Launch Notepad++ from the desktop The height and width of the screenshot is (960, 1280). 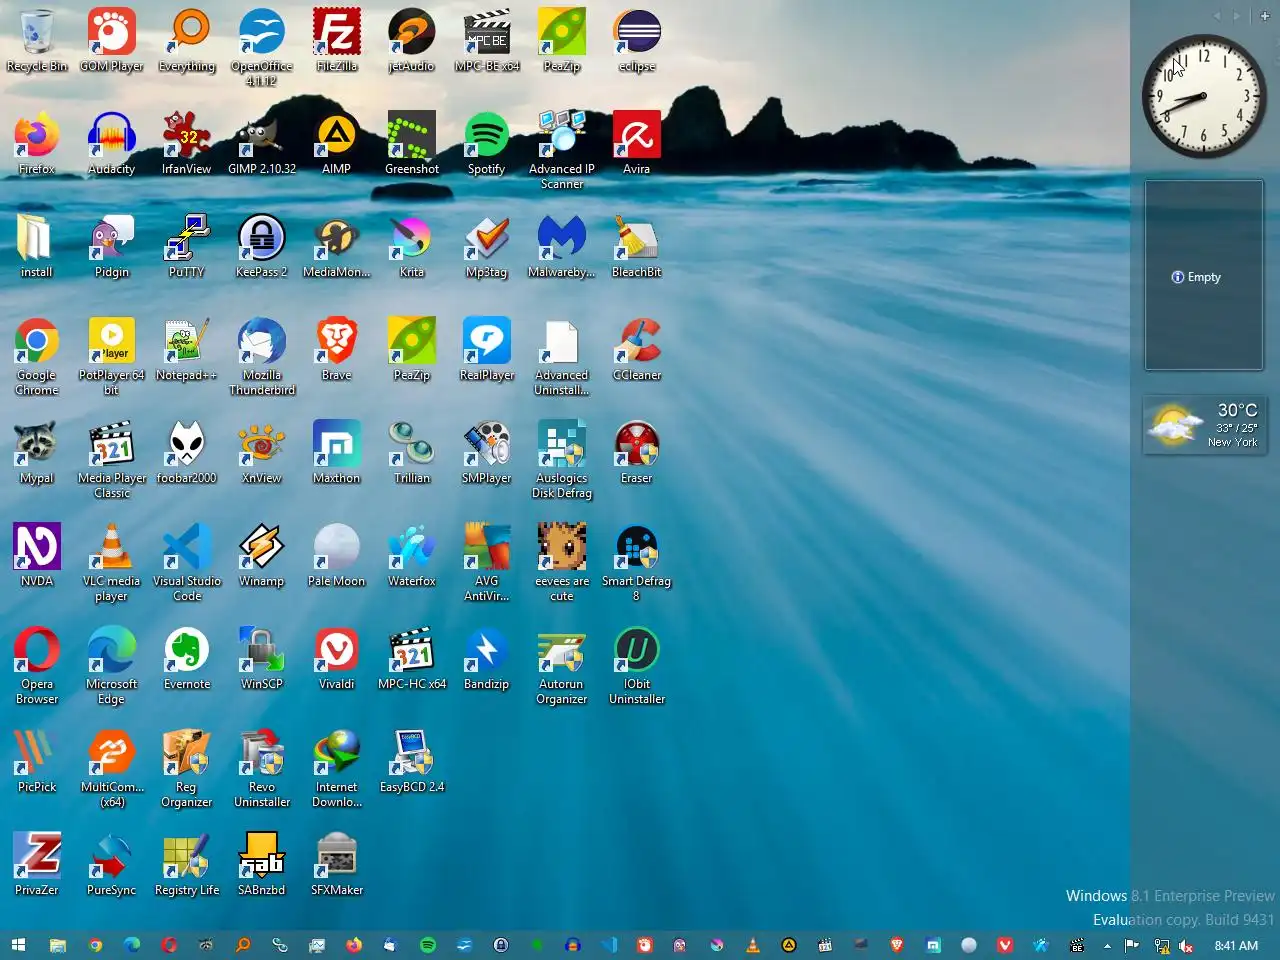[187, 350]
